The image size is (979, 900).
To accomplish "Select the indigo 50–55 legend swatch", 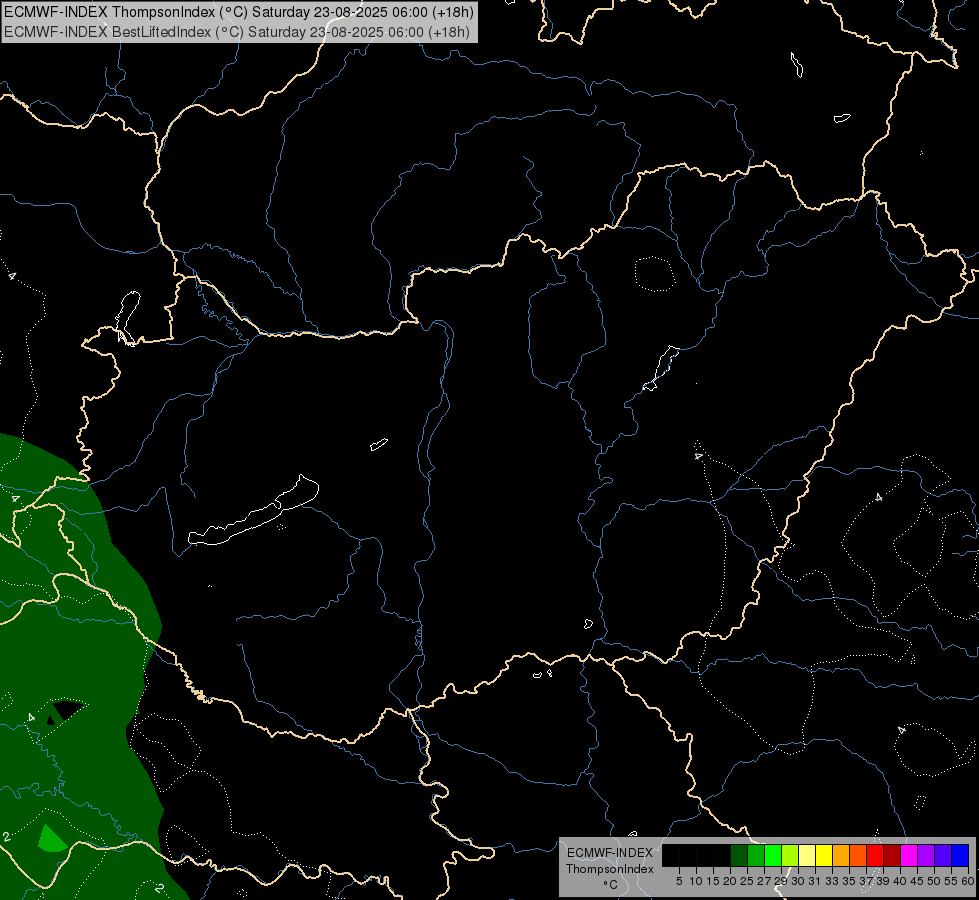I will (943, 855).
